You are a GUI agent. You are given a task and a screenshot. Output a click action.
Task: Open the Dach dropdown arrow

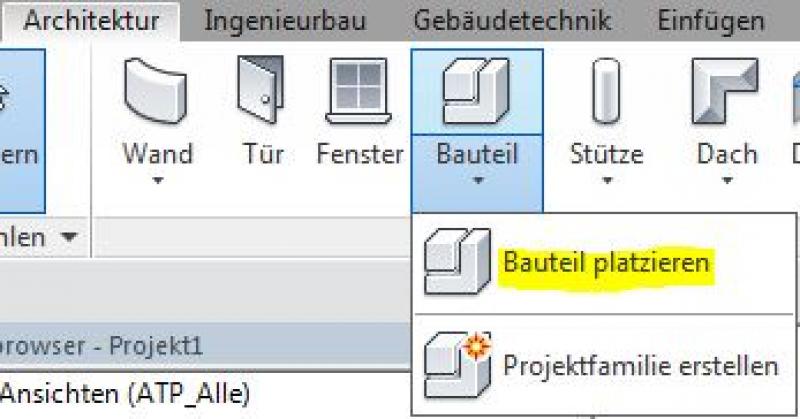pyautogui.click(x=727, y=182)
